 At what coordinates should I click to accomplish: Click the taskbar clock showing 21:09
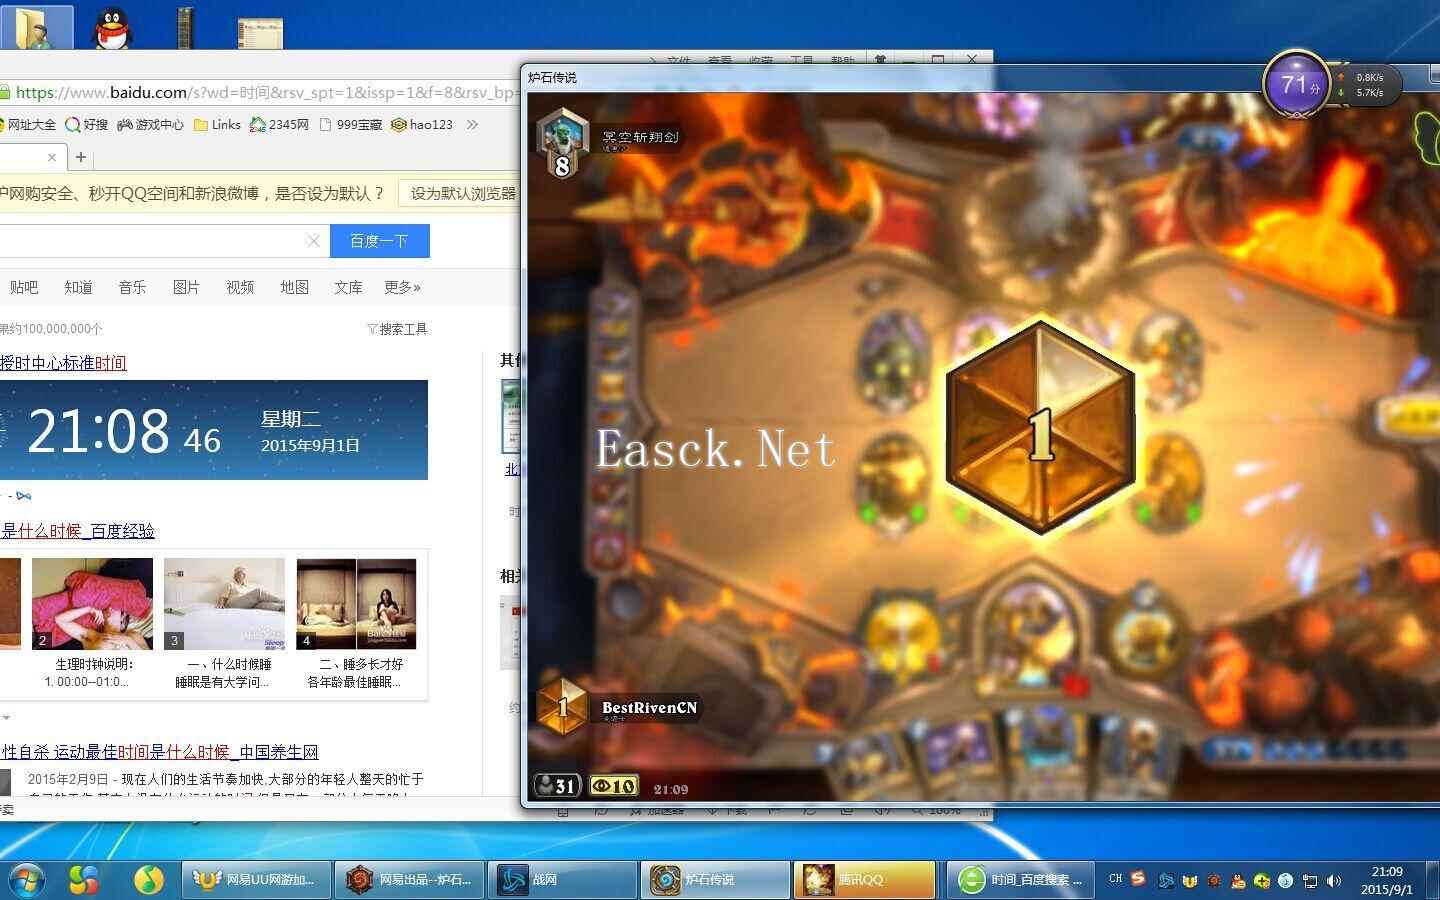click(1387, 880)
